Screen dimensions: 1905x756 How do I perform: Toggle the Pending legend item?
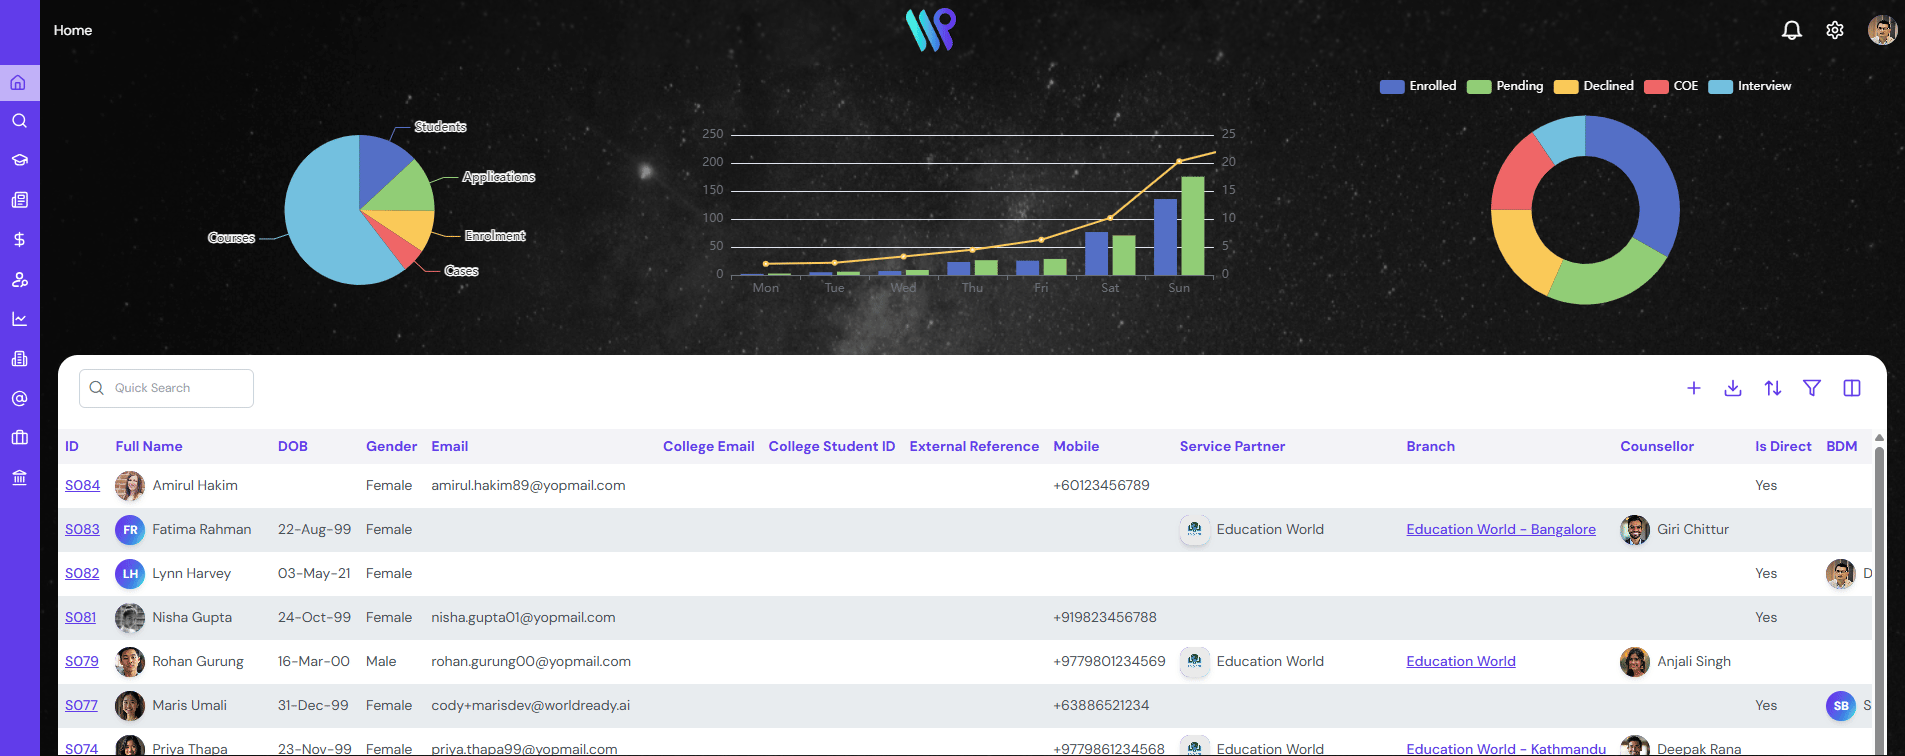click(x=1505, y=86)
